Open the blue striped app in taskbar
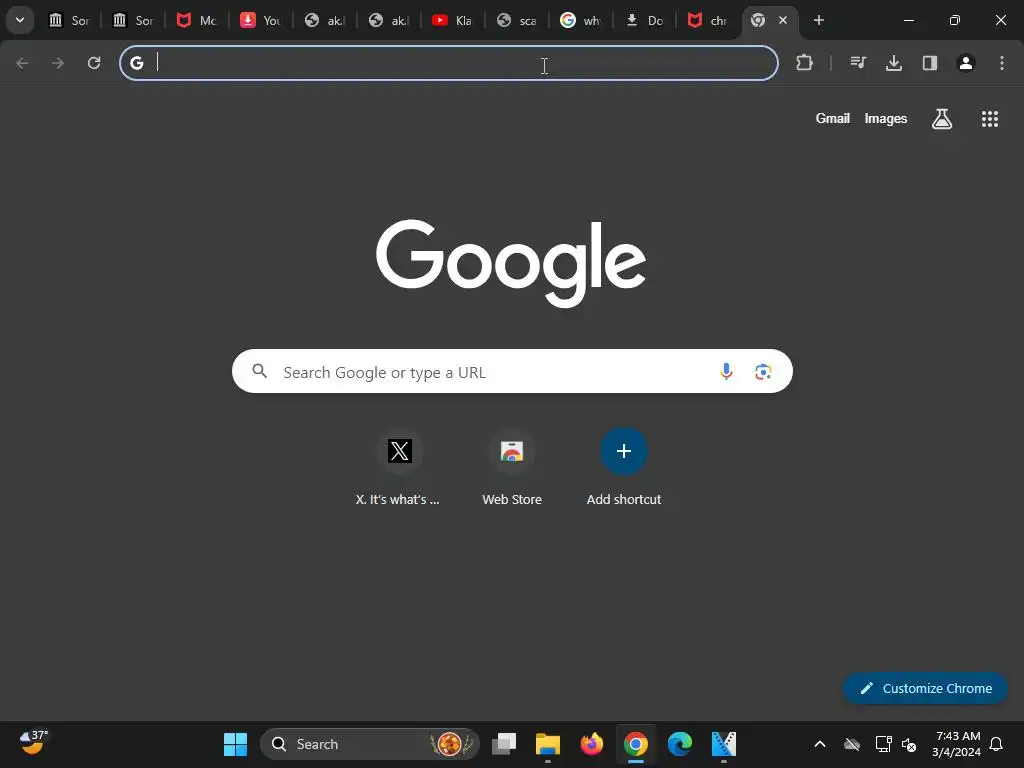 (x=724, y=744)
